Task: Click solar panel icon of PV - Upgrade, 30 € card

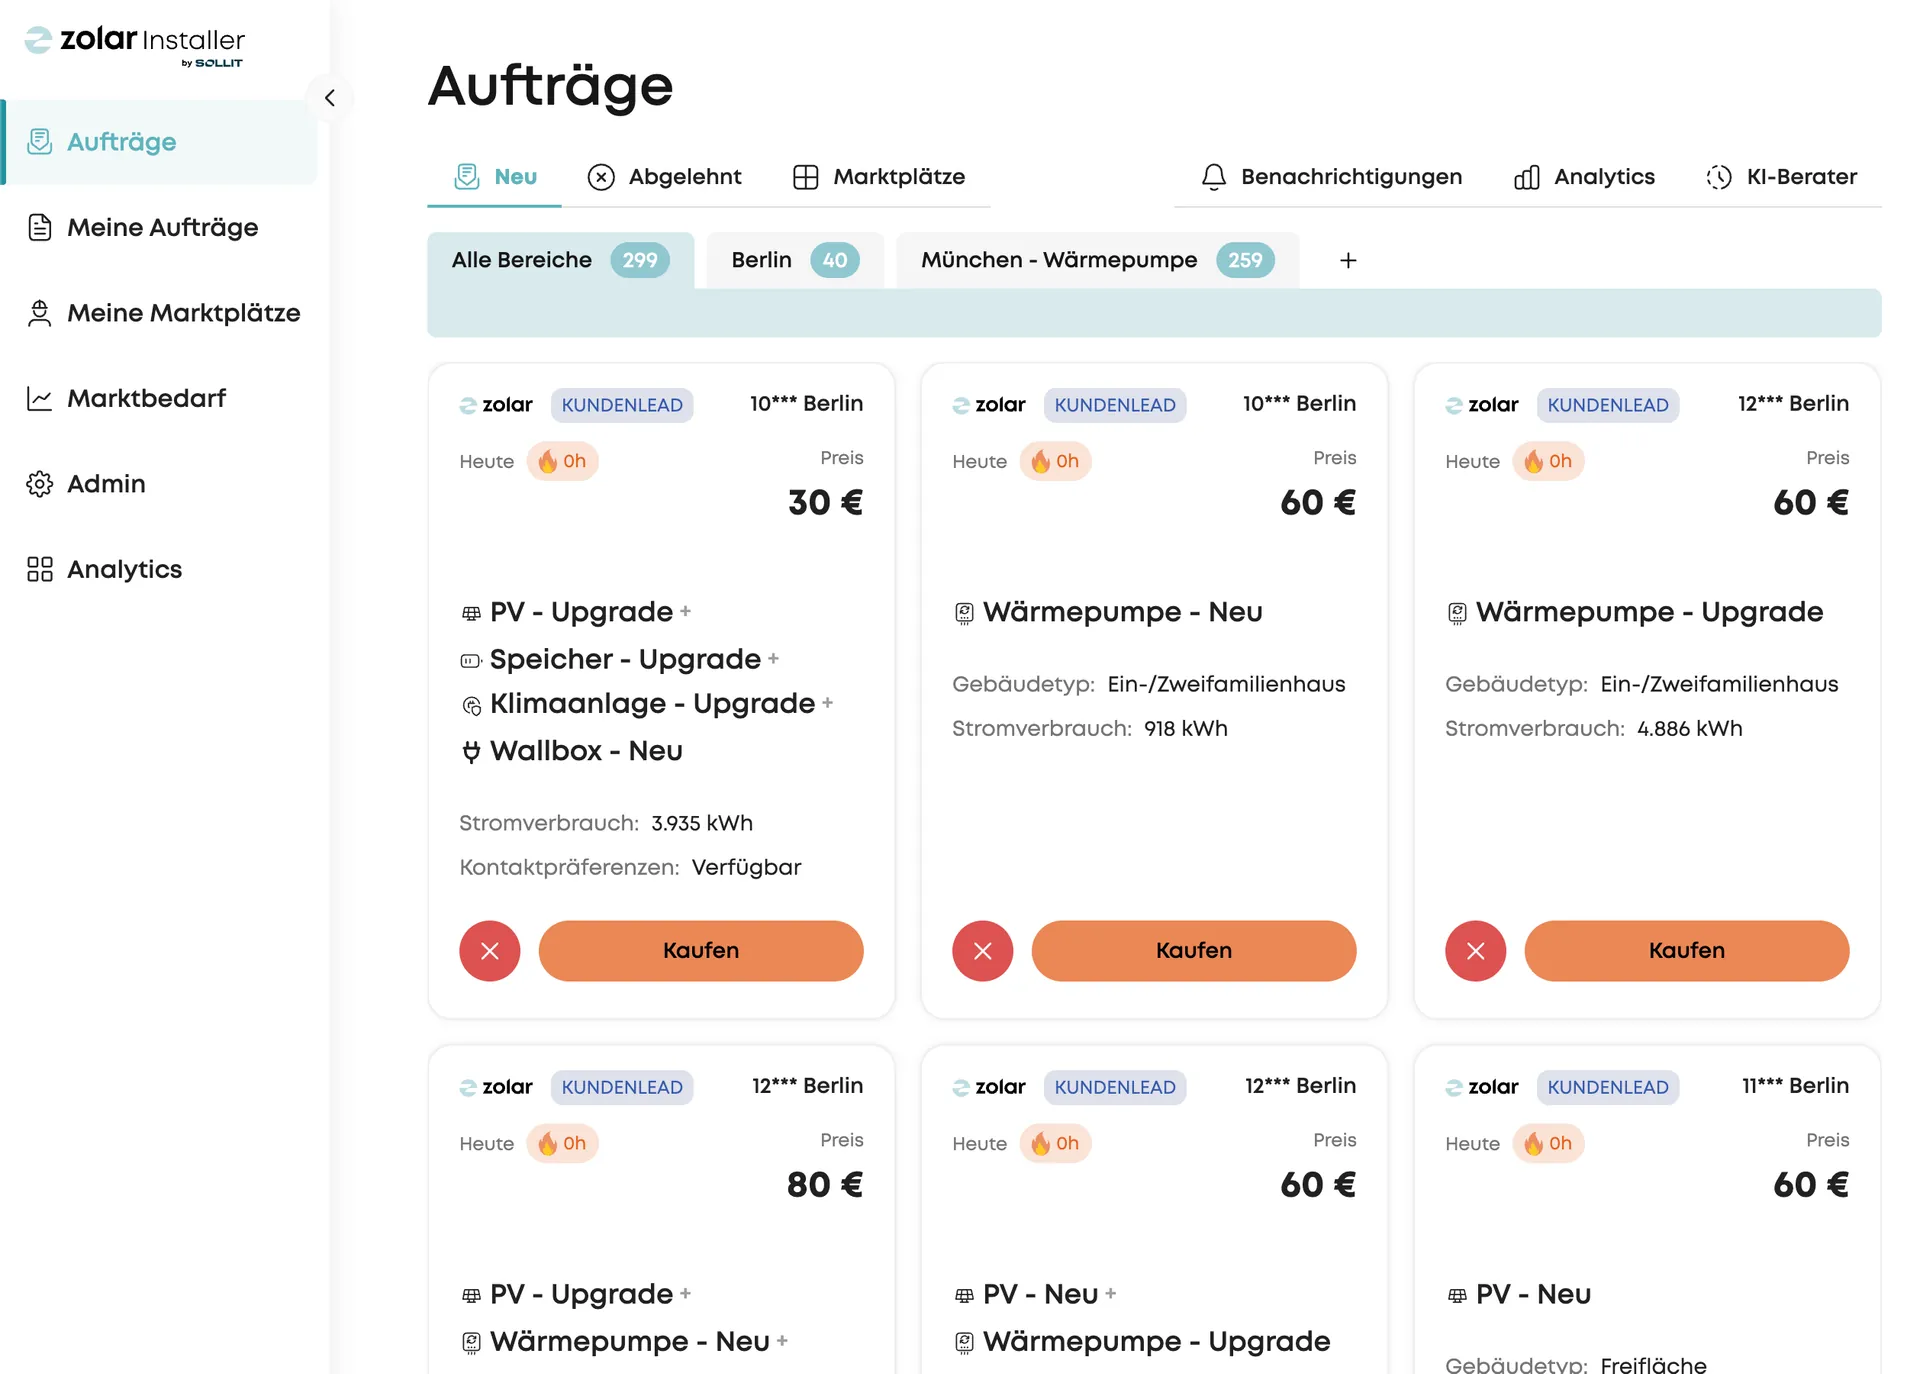Action: pos(471,613)
